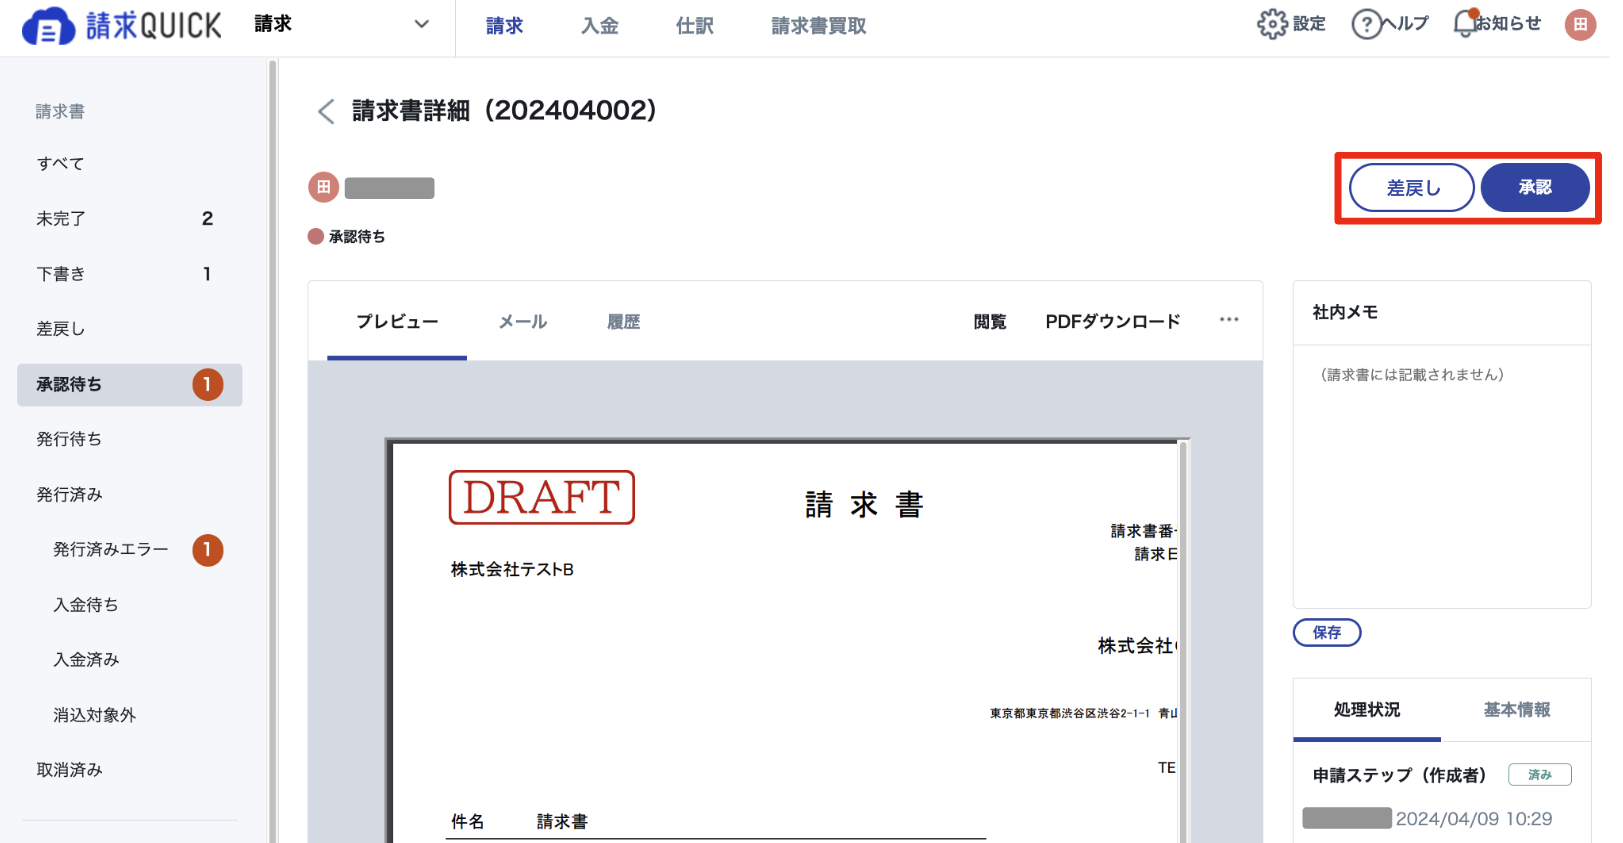Select 入金待ち in the sidebar
This screenshot has width=1623, height=843.
point(130,605)
